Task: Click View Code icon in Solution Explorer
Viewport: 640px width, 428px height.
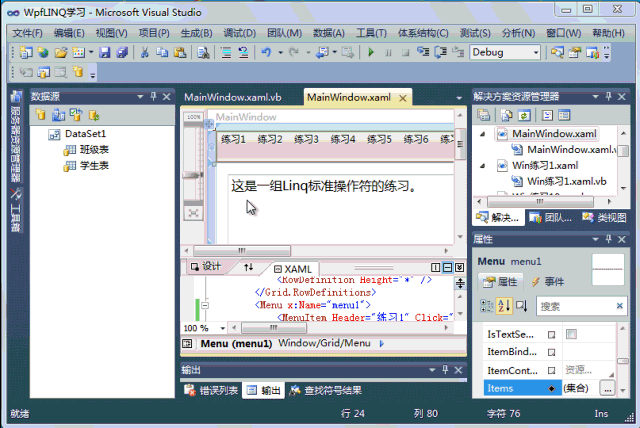Action: (547, 115)
